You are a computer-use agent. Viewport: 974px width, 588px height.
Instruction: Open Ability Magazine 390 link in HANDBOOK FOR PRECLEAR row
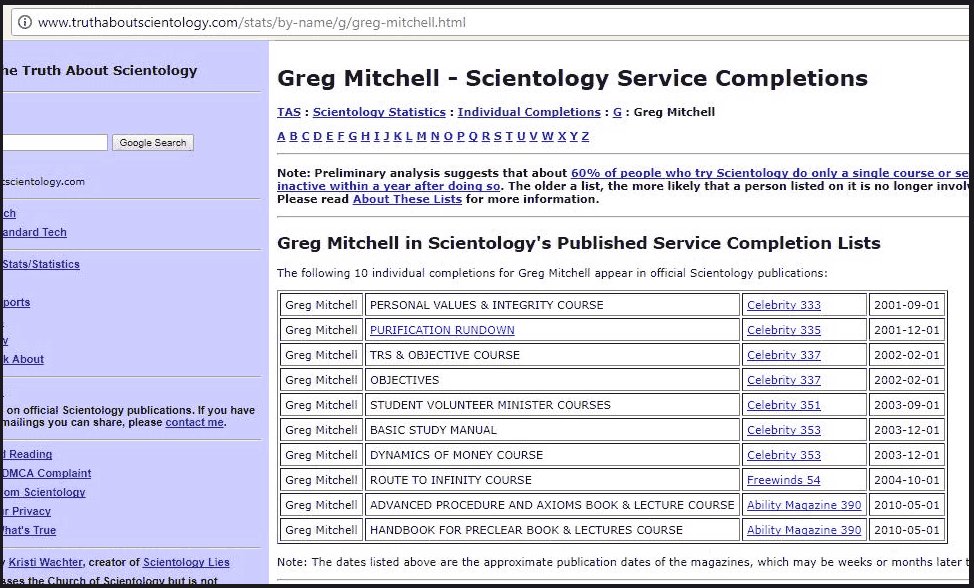[804, 530]
